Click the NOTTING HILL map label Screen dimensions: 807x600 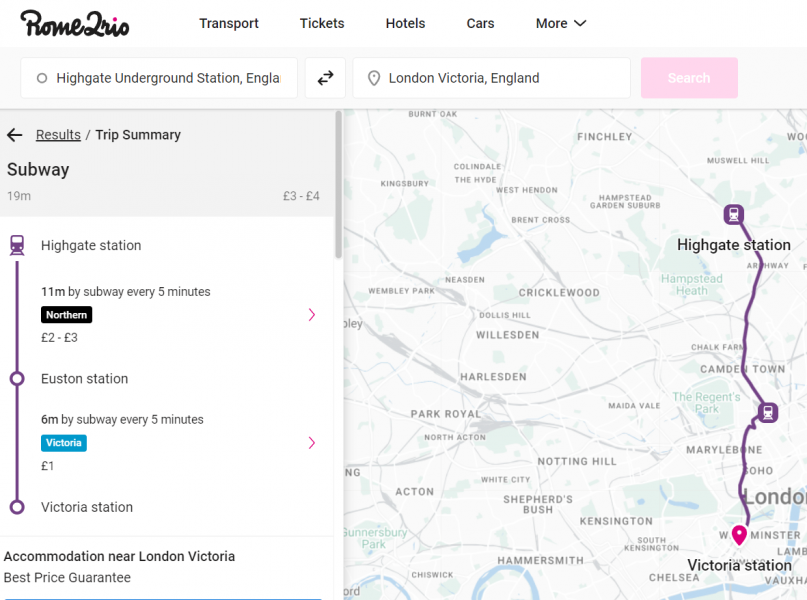(x=577, y=462)
